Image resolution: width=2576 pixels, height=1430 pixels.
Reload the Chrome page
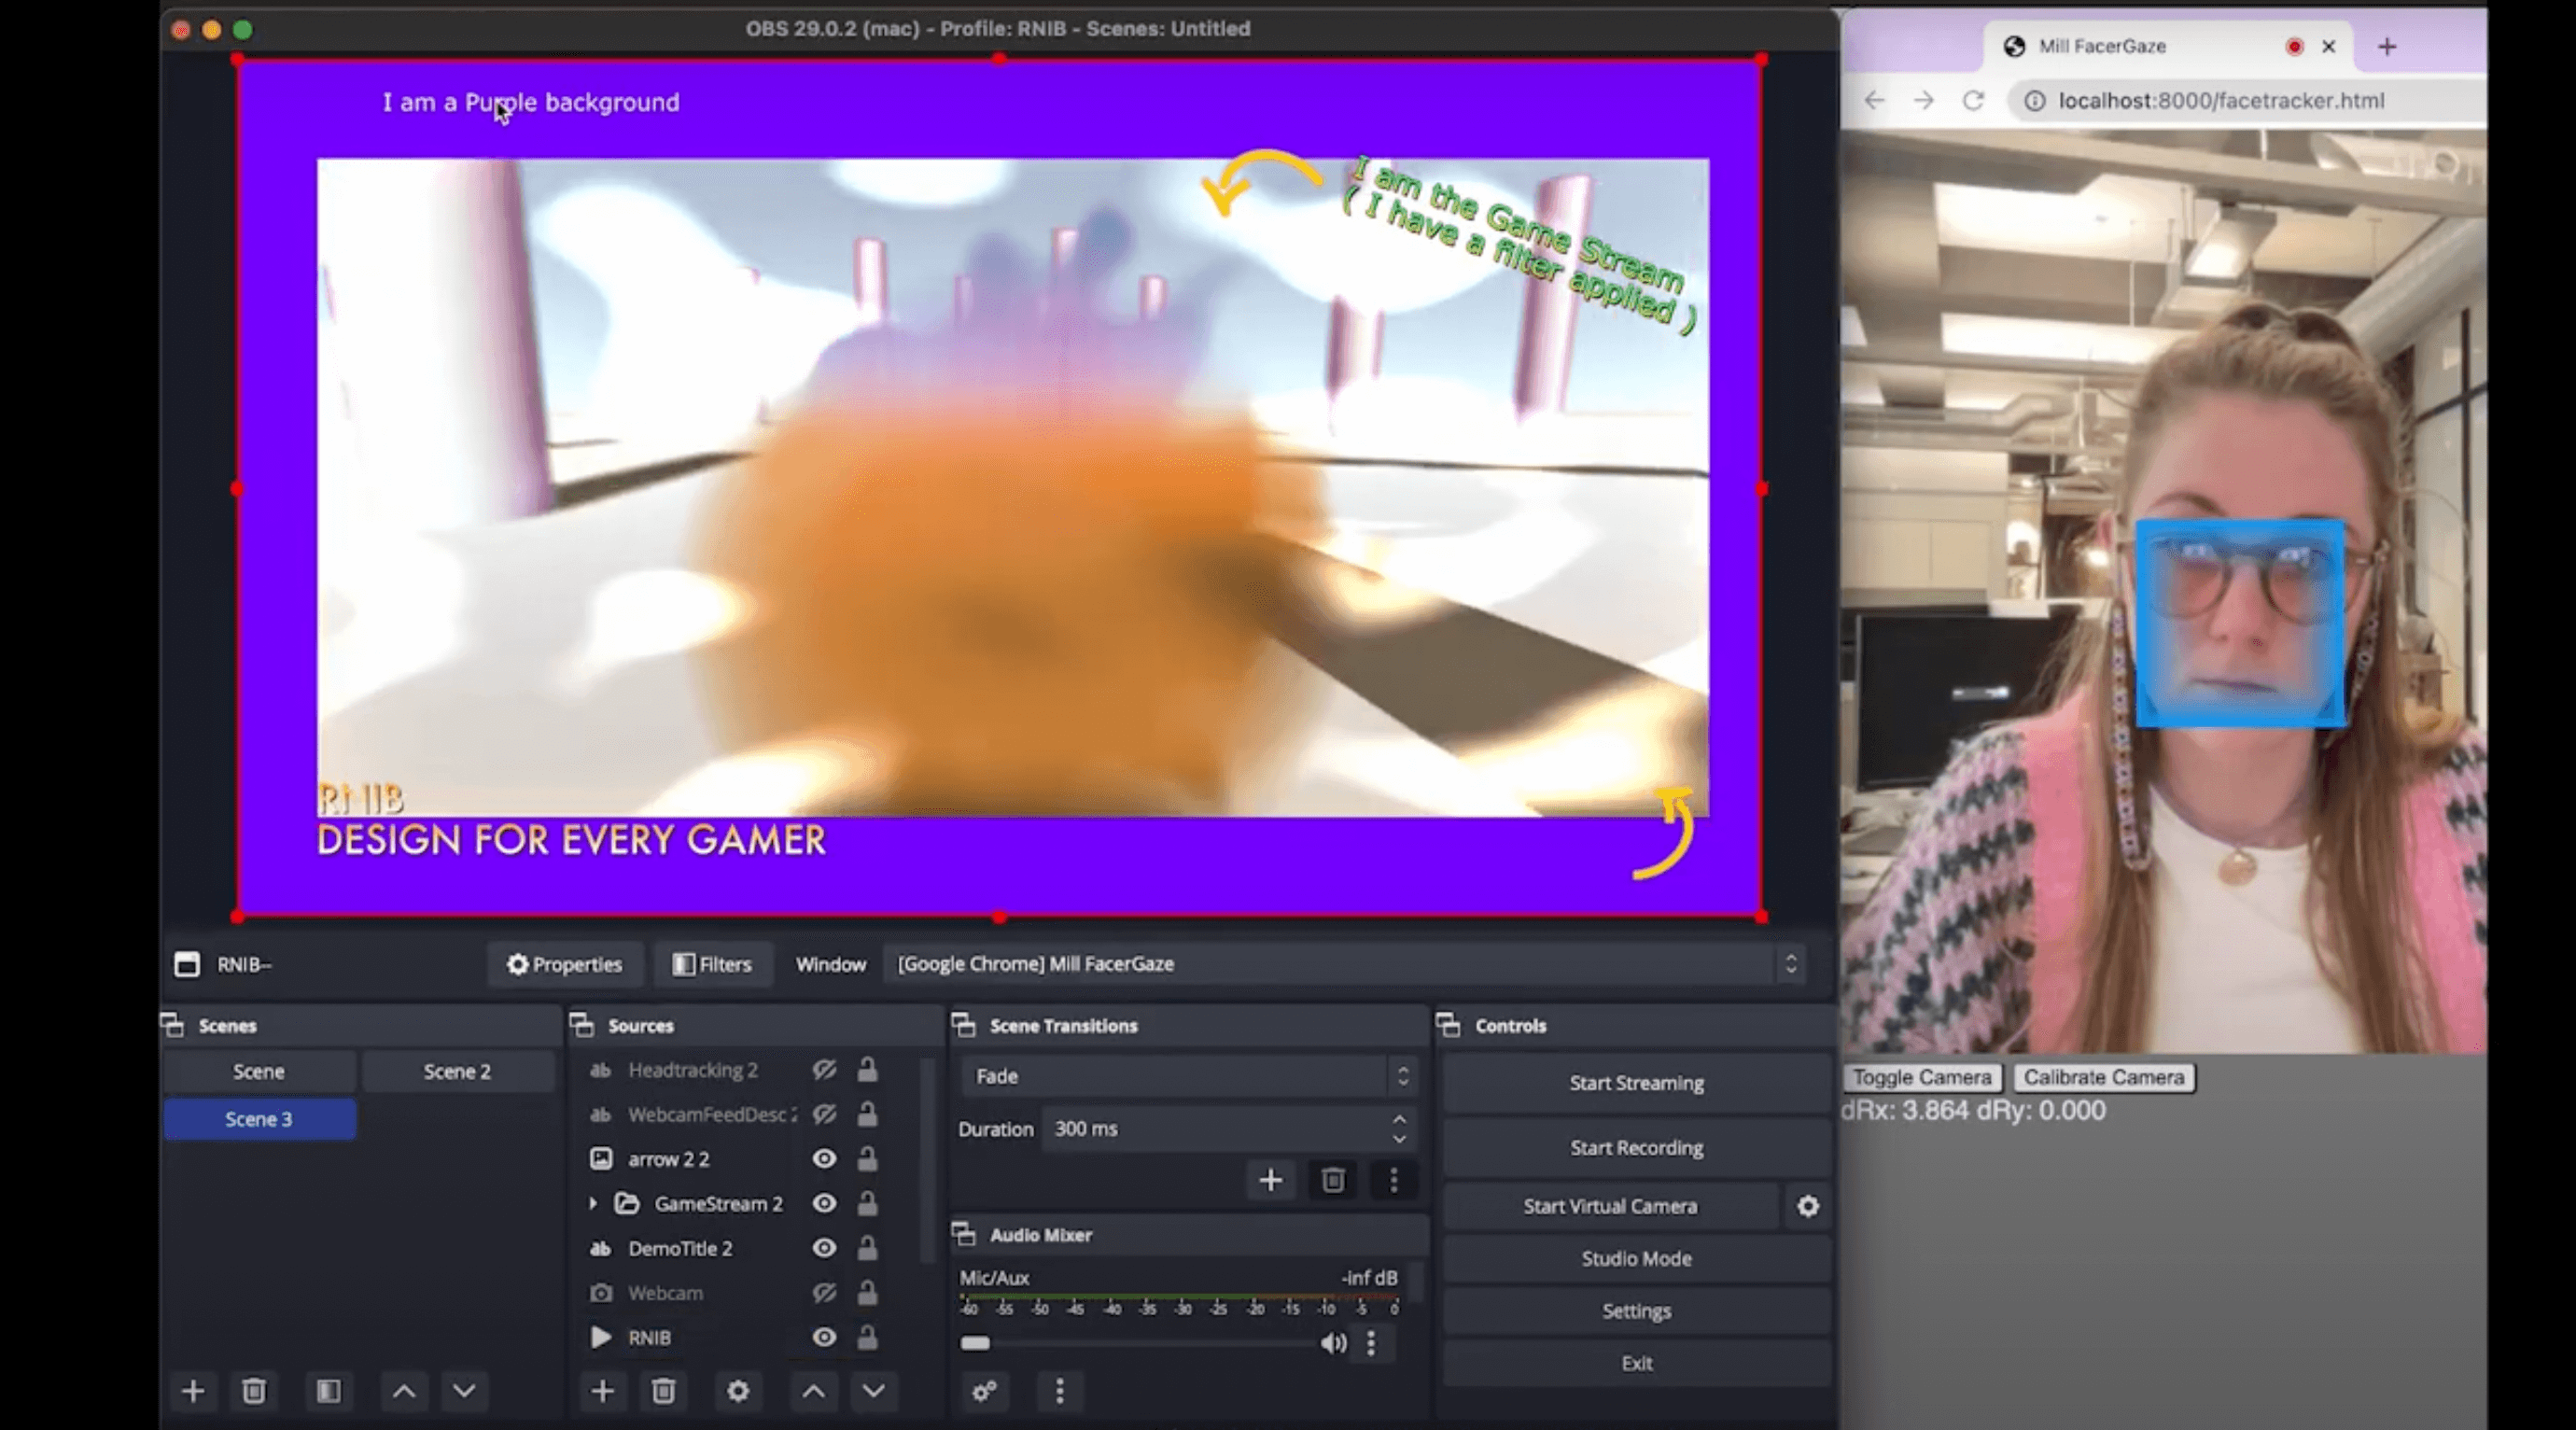pos(1973,101)
